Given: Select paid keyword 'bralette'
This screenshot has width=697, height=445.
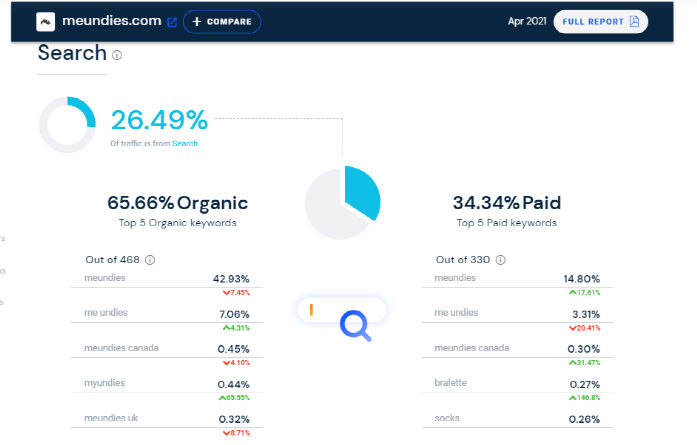Looking at the screenshot, I should (450, 383).
